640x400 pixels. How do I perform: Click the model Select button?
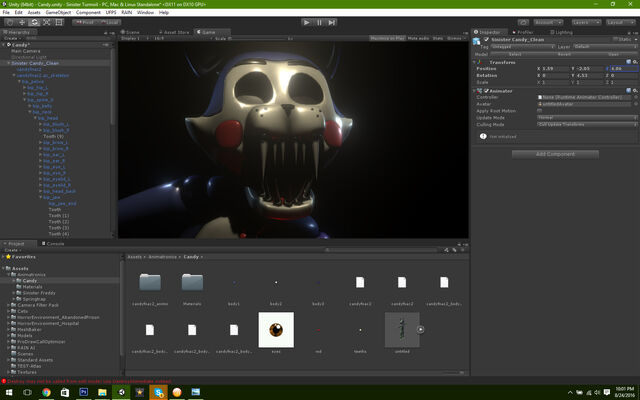(x=515, y=54)
